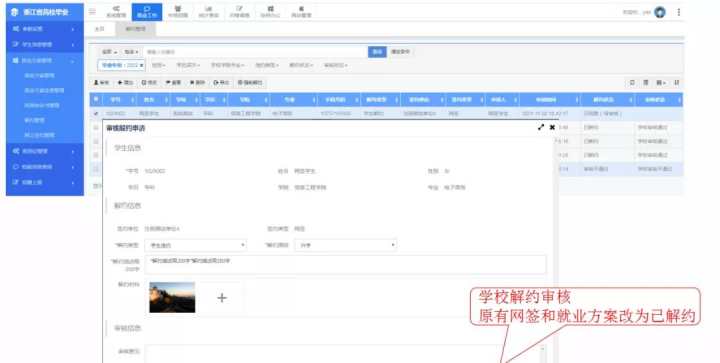Click the widest toolbar button with grid icon

tap(250, 83)
